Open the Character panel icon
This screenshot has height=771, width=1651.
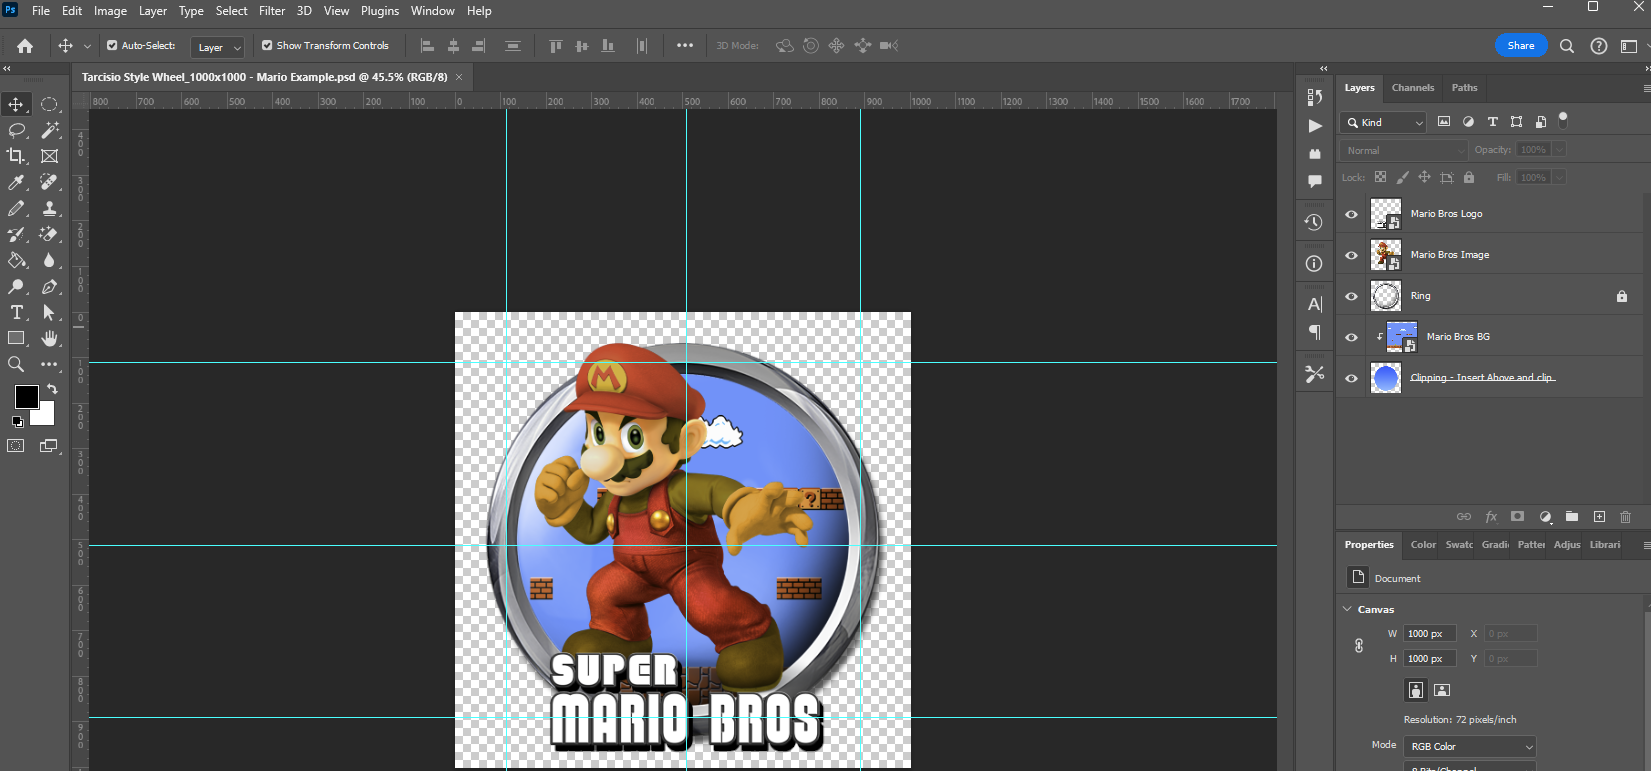[1315, 304]
